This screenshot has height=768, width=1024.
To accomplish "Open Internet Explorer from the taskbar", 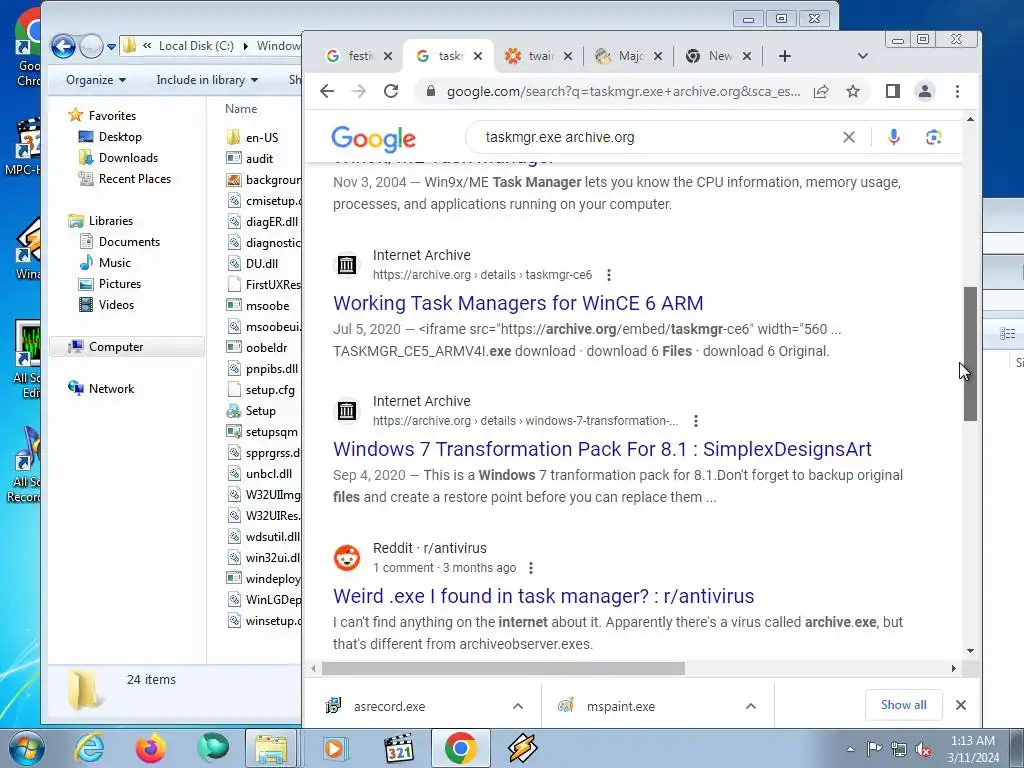I will pyautogui.click(x=88, y=748).
